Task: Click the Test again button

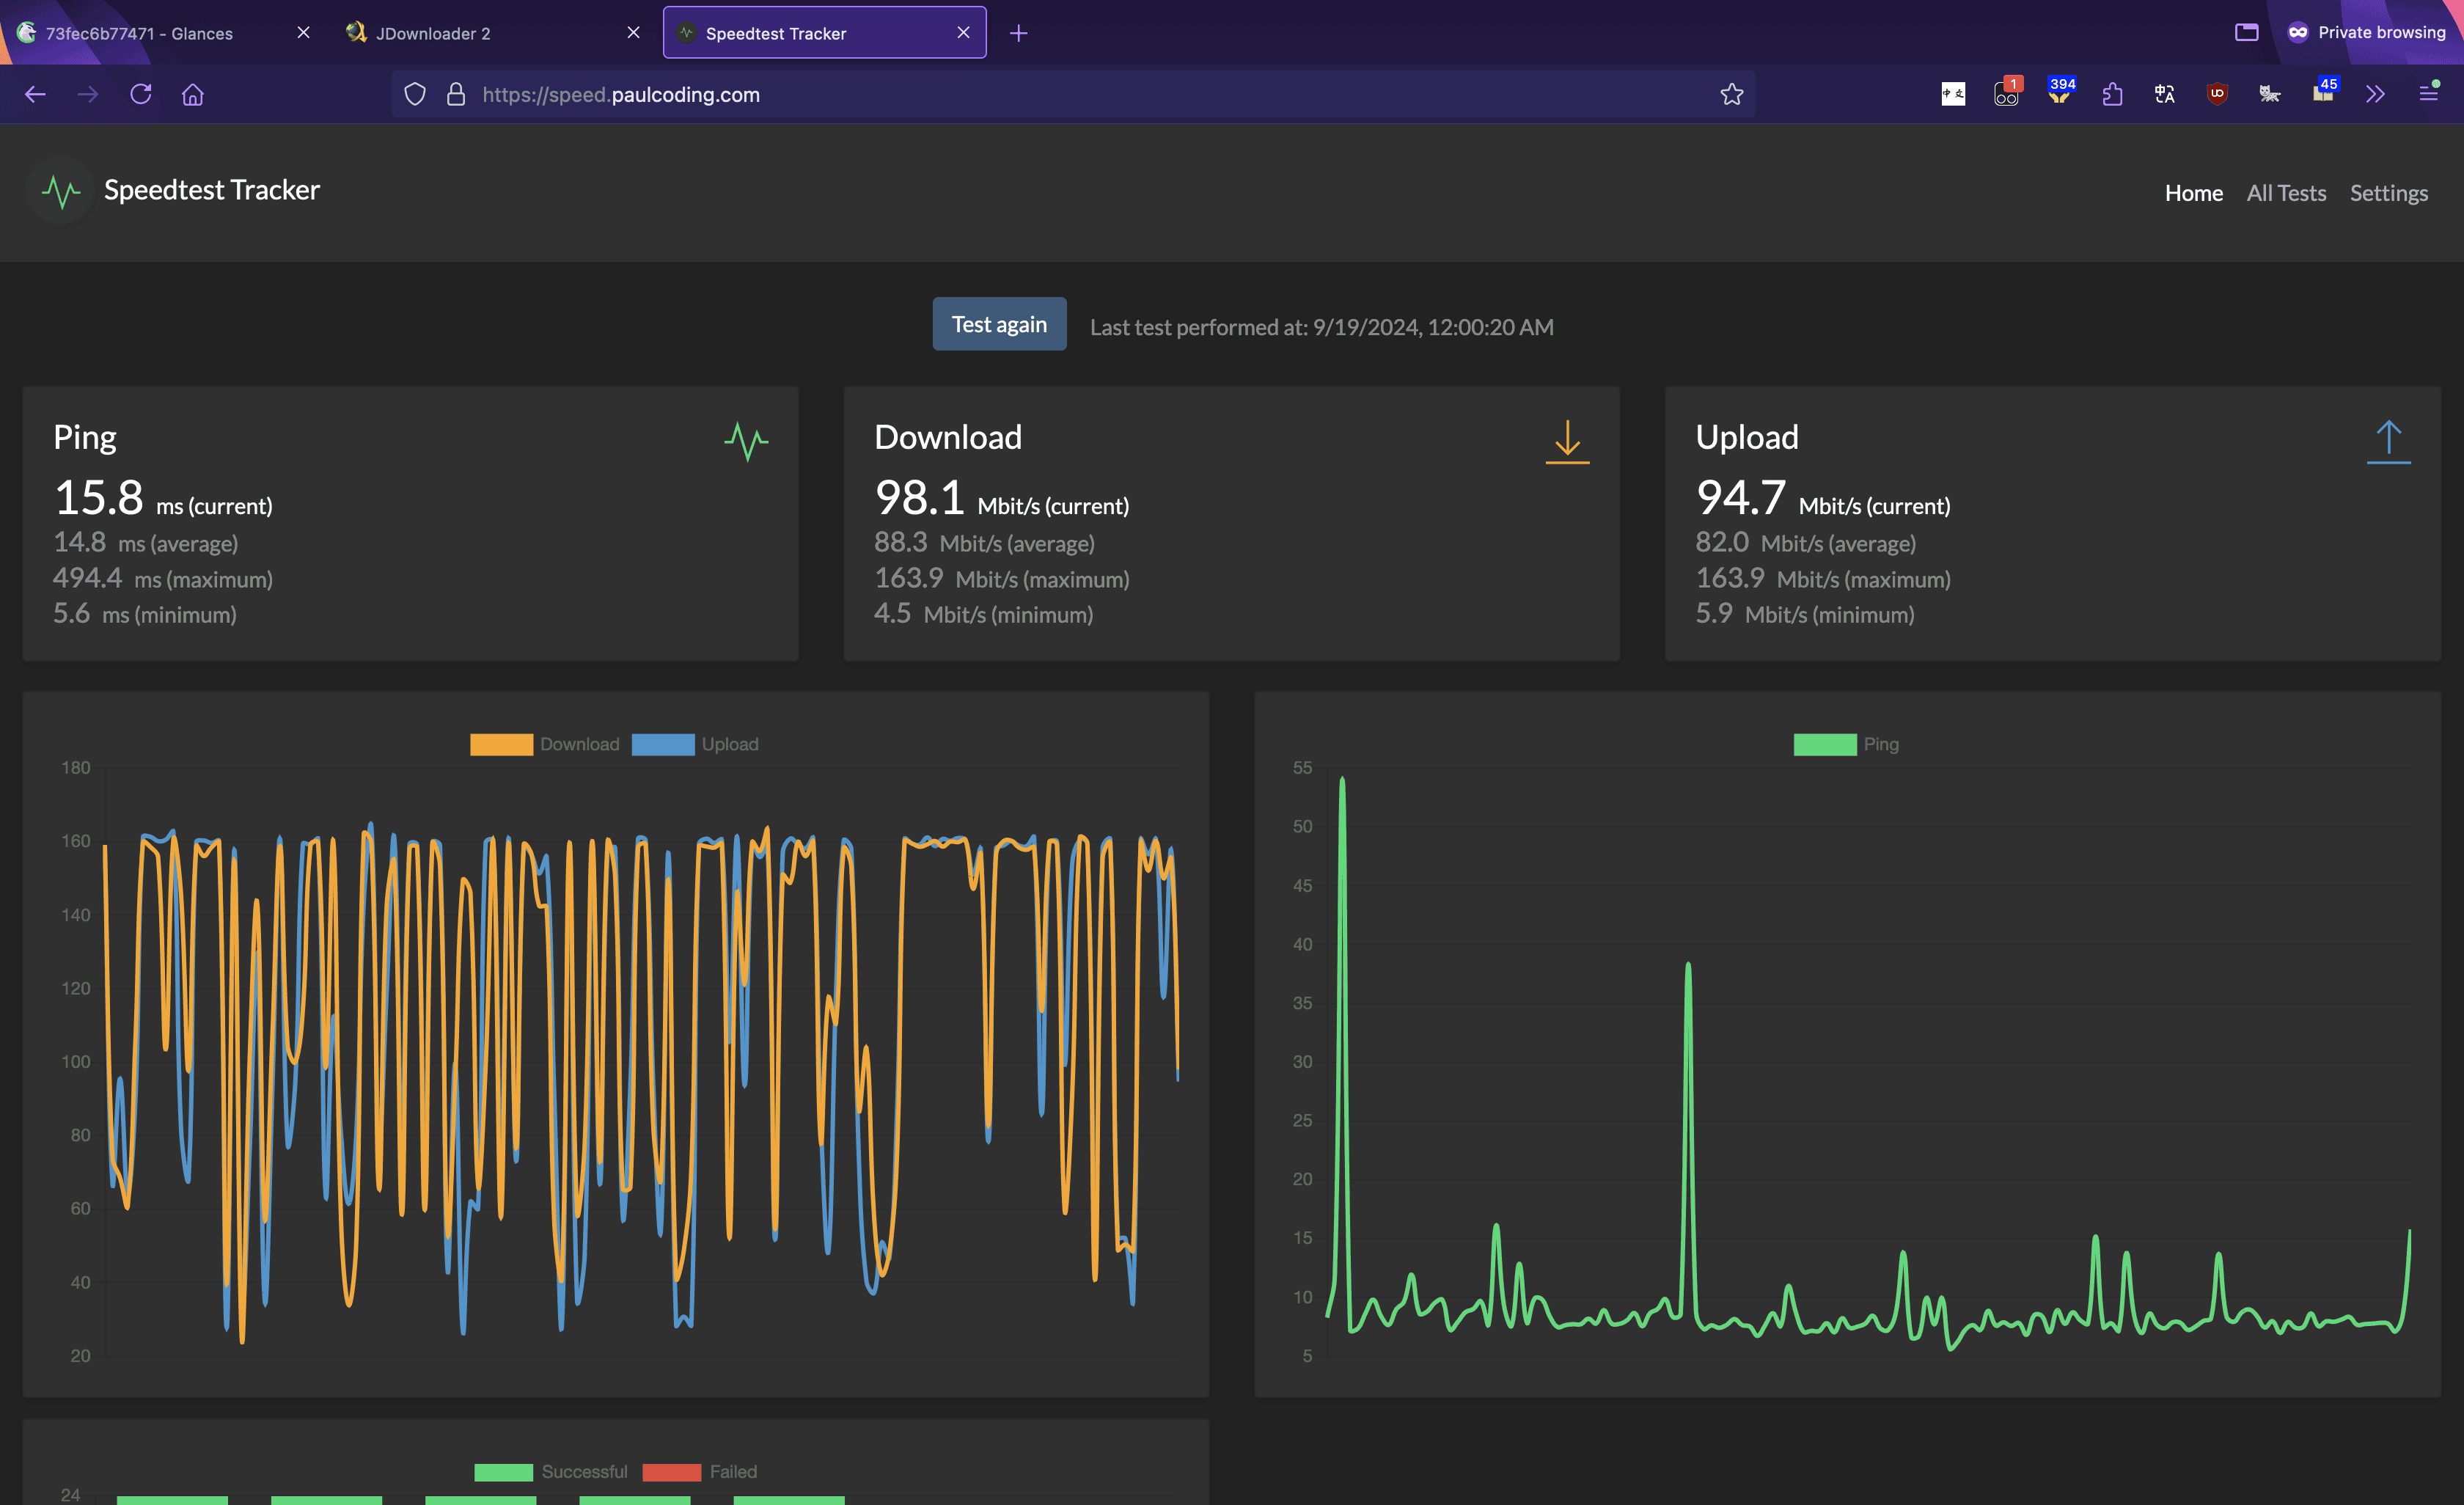Action: tap(999, 324)
